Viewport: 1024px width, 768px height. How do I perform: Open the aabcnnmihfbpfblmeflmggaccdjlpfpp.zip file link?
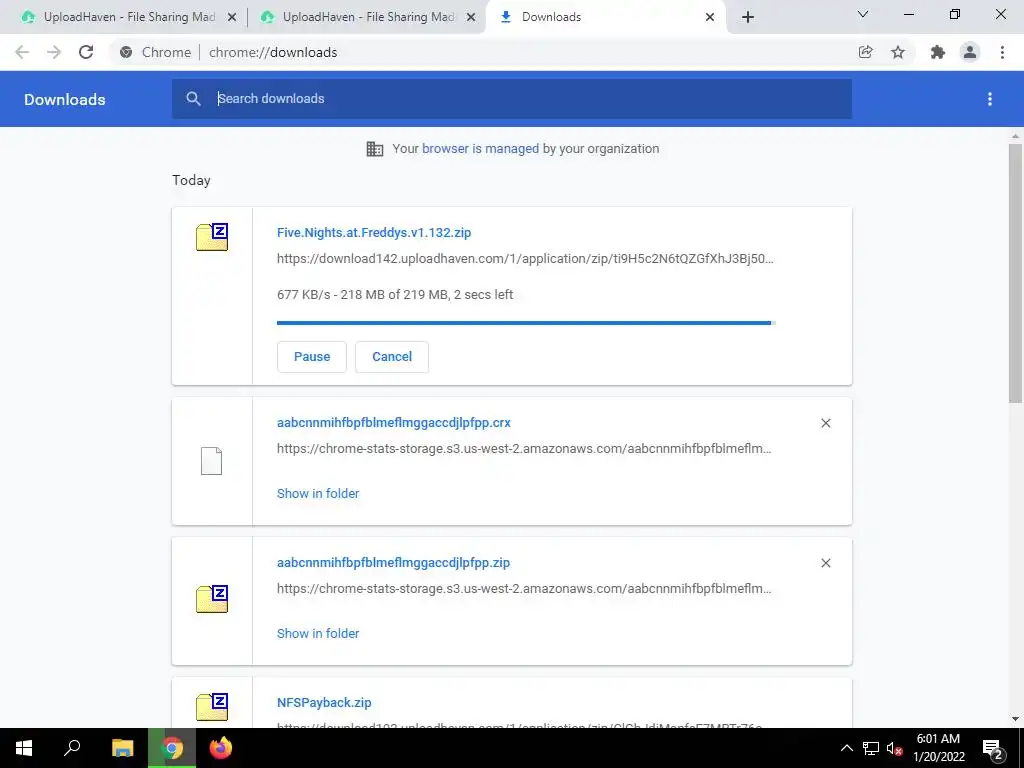(x=393, y=562)
